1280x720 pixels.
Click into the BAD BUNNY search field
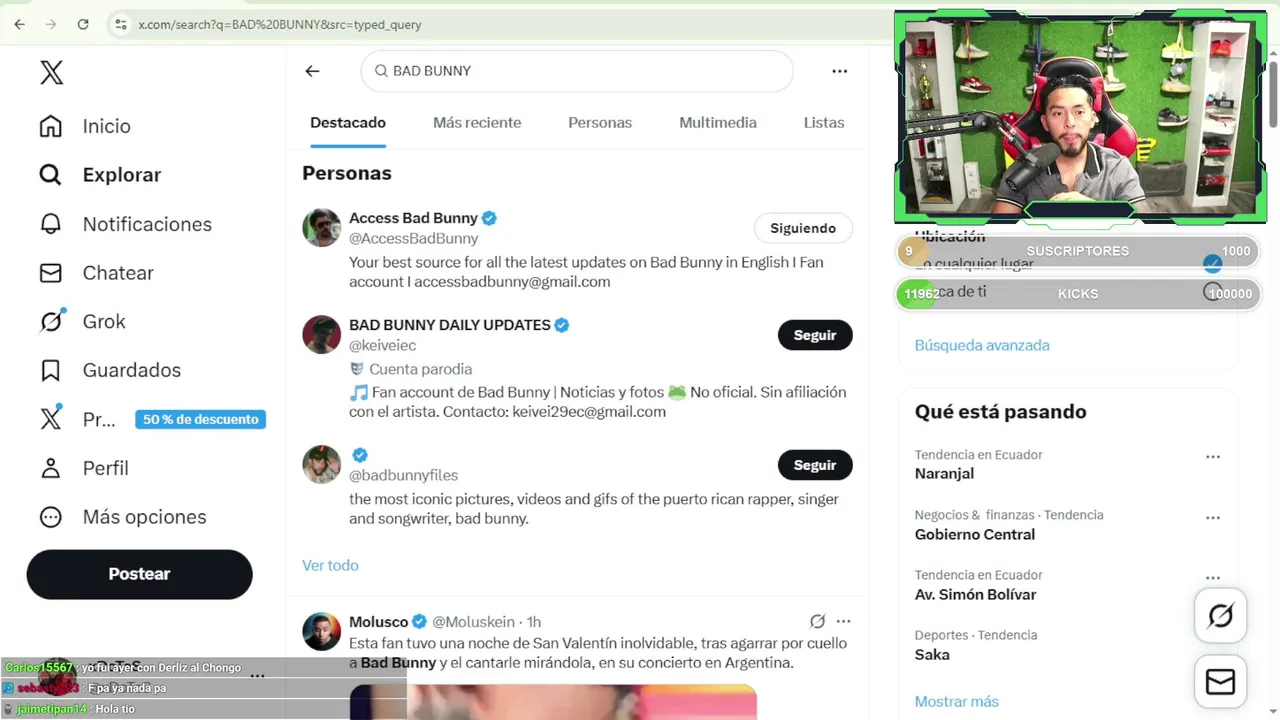577,71
